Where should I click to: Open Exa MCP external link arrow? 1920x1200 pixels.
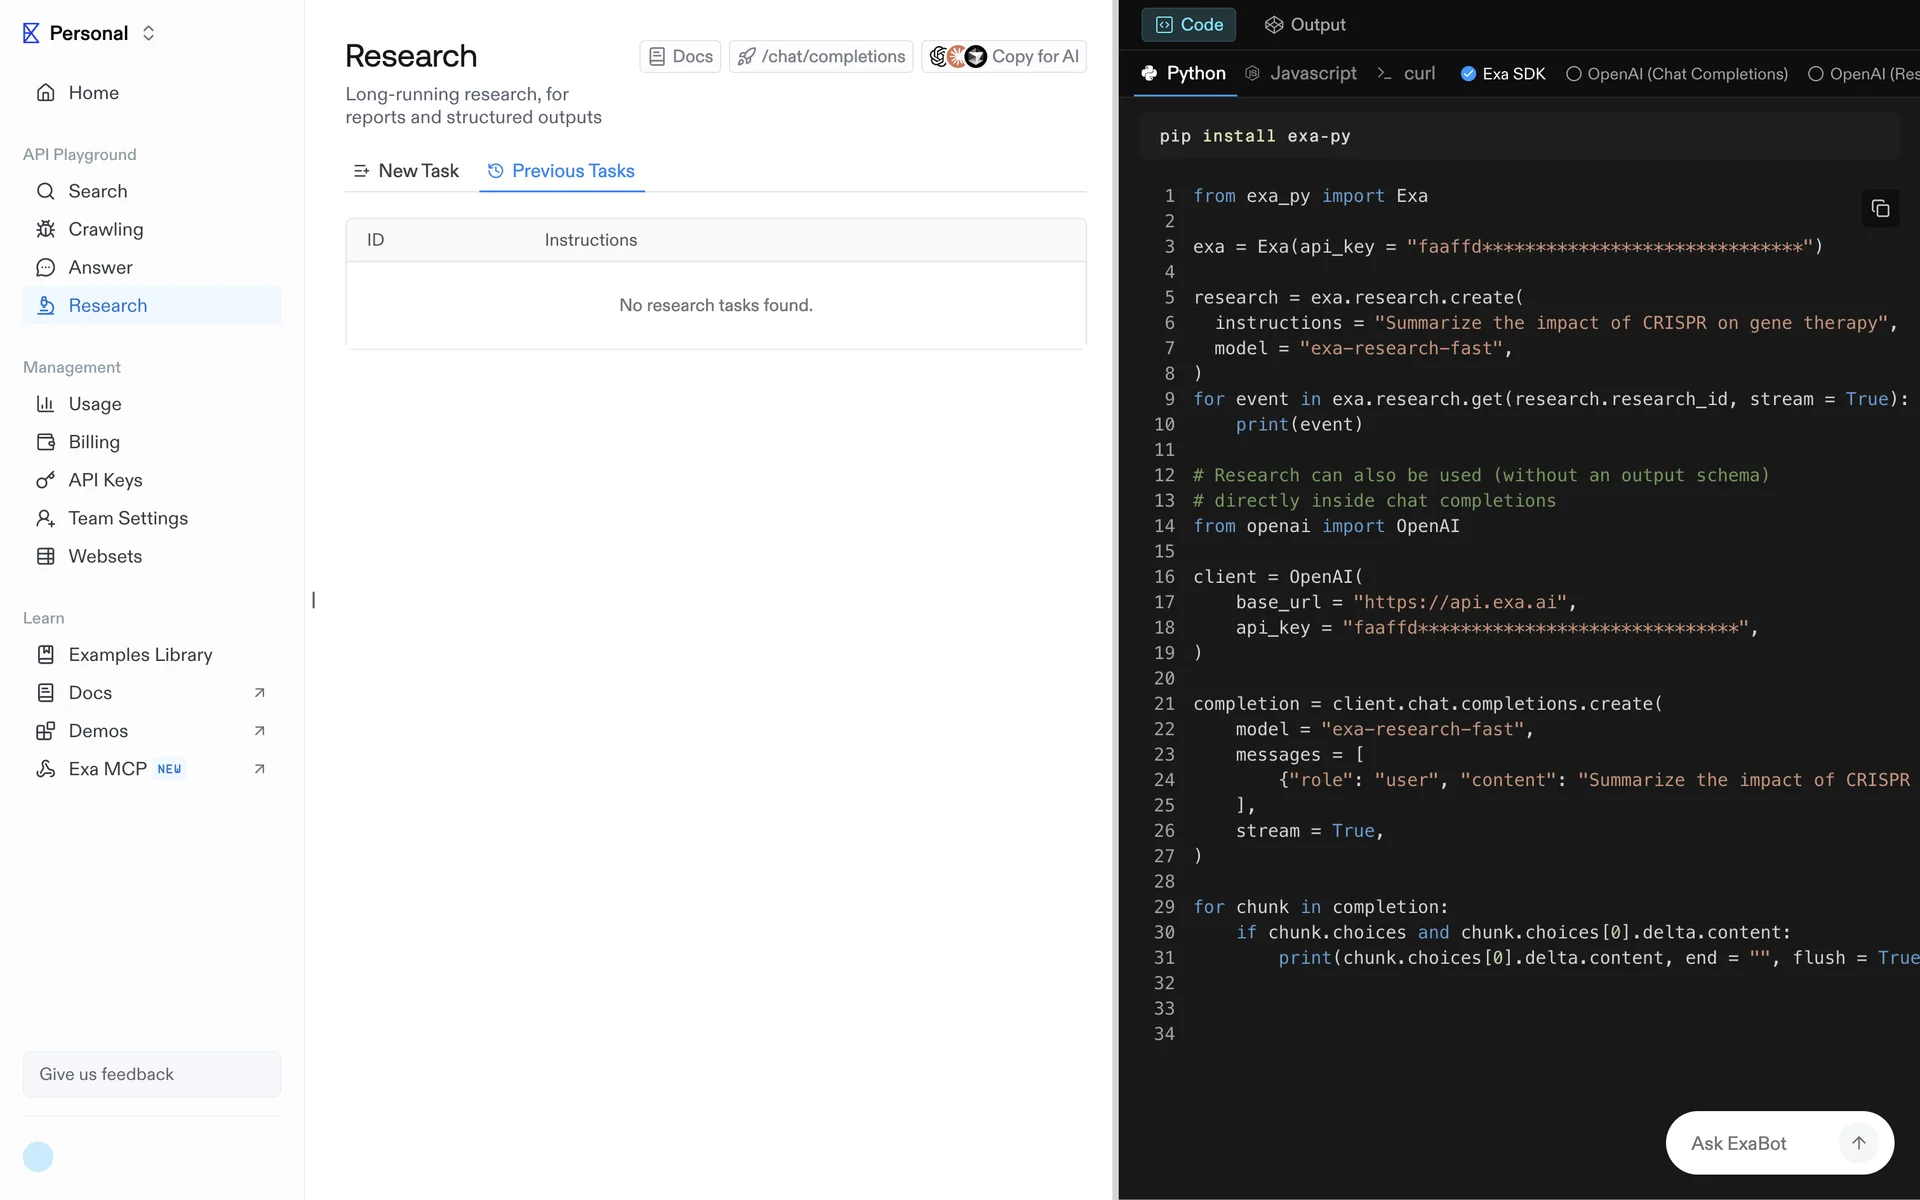(x=259, y=769)
